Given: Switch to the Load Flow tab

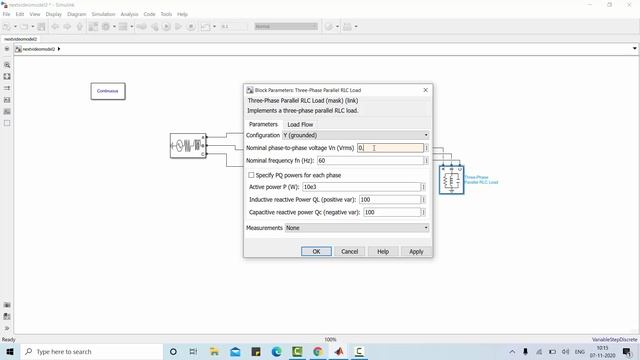Looking at the screenshot, I should (300, 124).
